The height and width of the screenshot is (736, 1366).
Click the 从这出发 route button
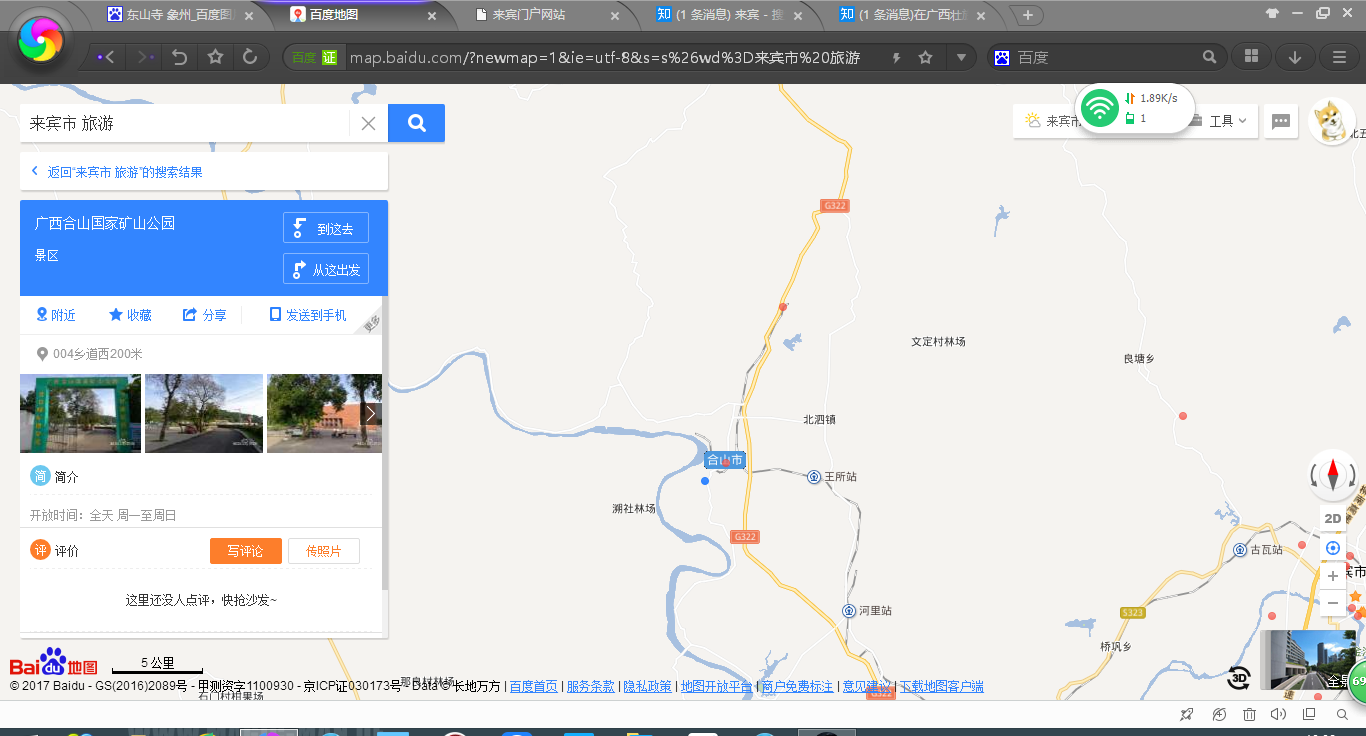326,269
